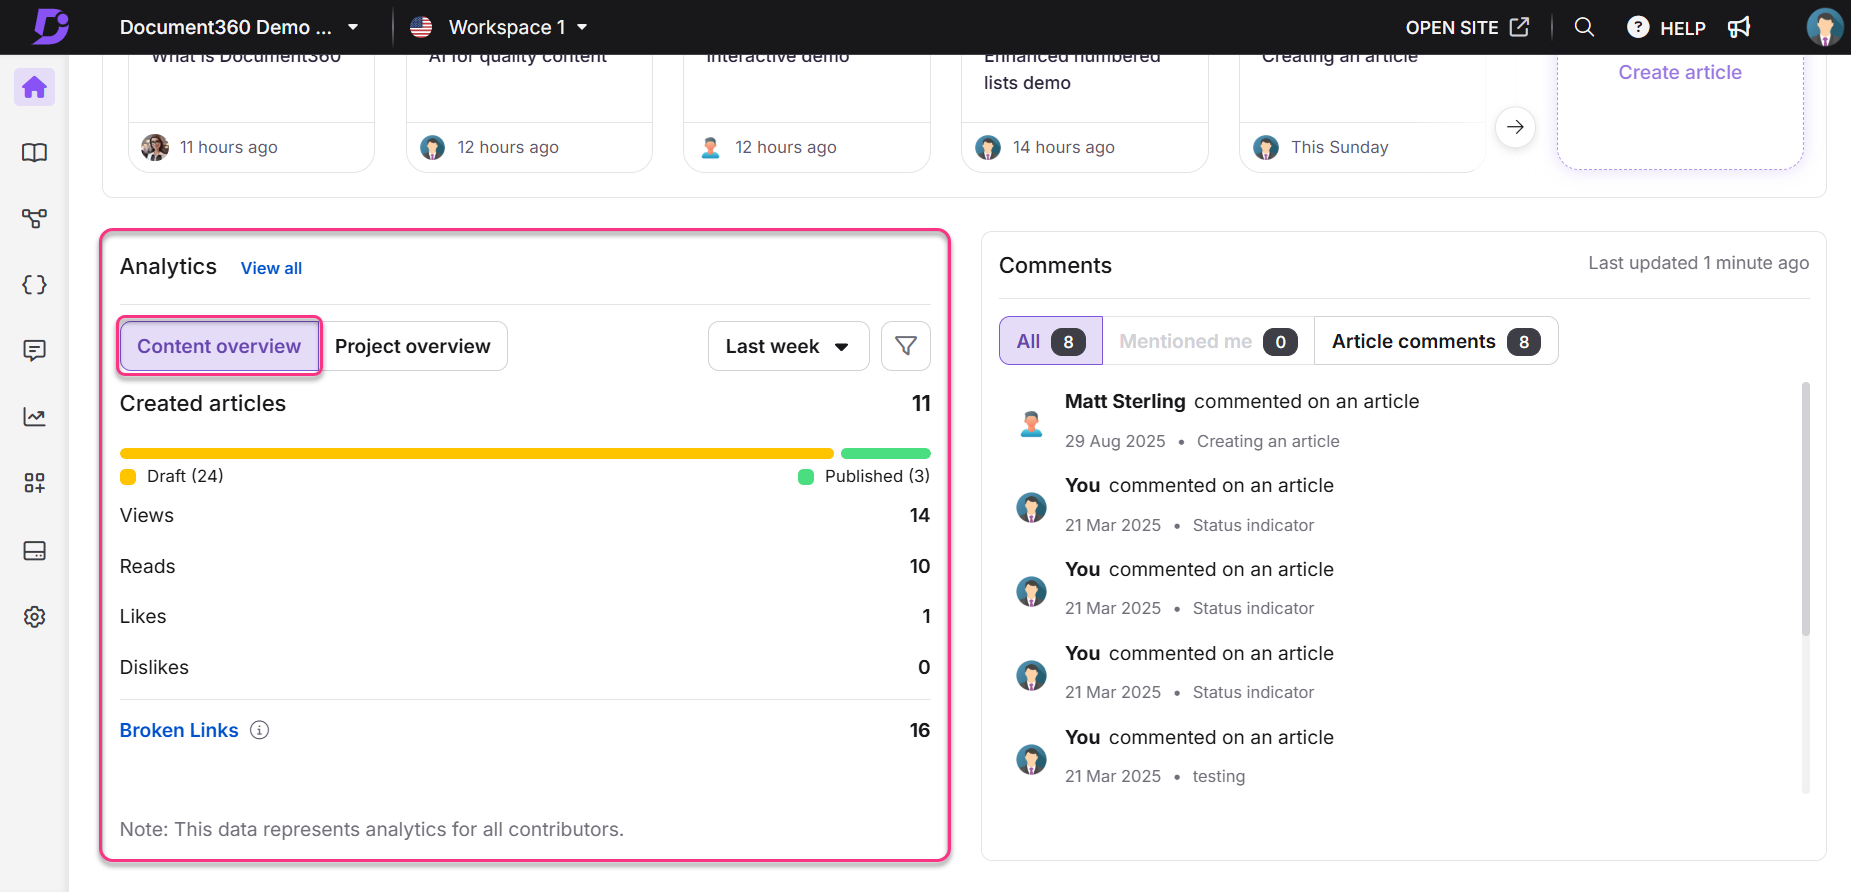Click the '29 Aug 2025' comment date
Image resolution: width=1851 pixels, height=892 pixels.
(x=1115, y=441)
